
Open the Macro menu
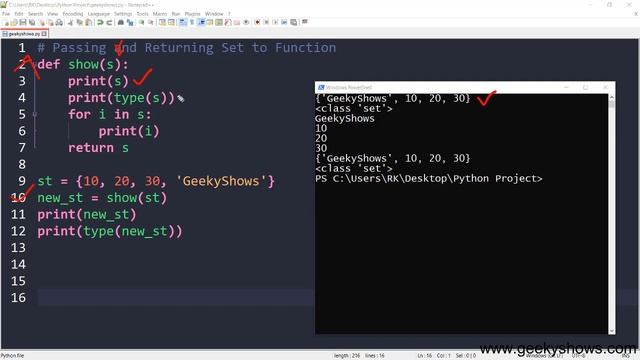click(160, 14)
